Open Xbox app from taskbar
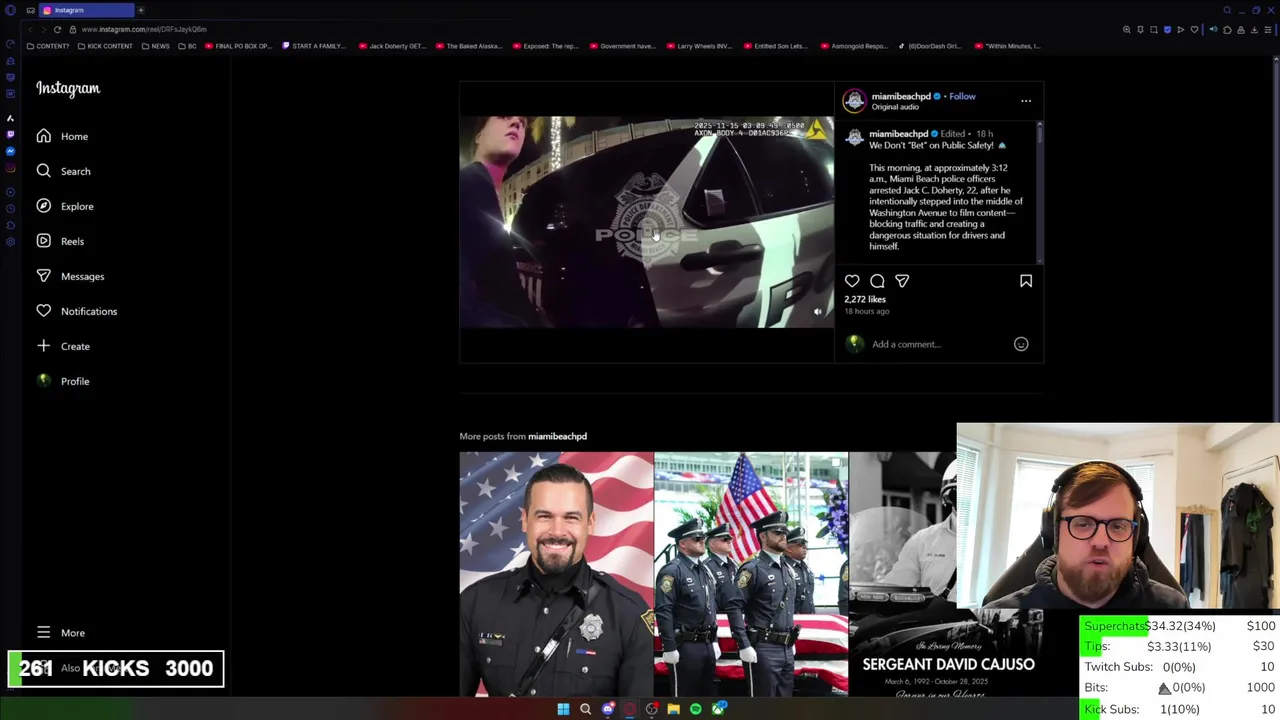This screenshot has width=1280, height=720. pos(718,709)
